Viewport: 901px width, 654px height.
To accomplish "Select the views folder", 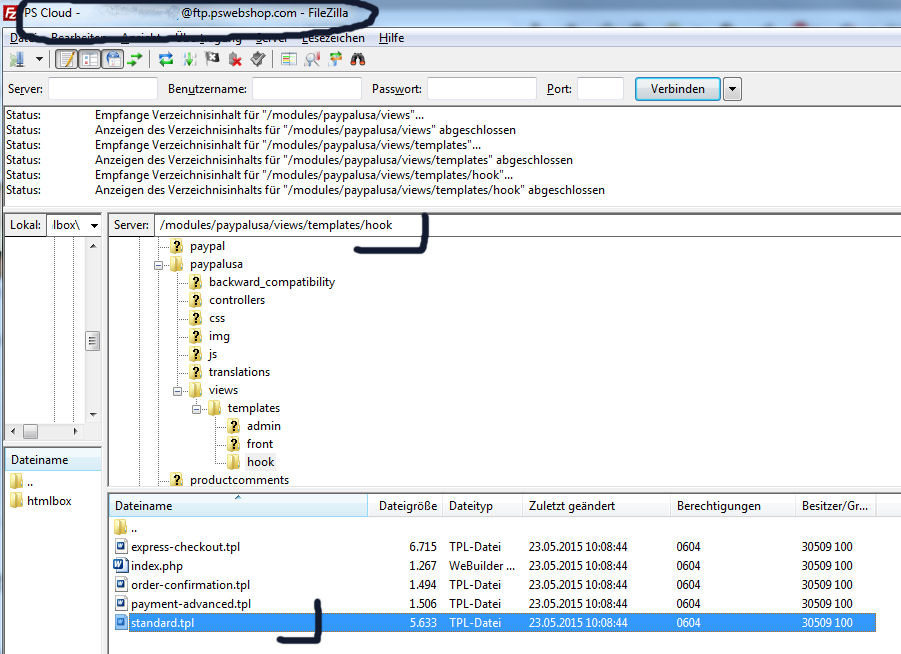I will coord(223,390).
